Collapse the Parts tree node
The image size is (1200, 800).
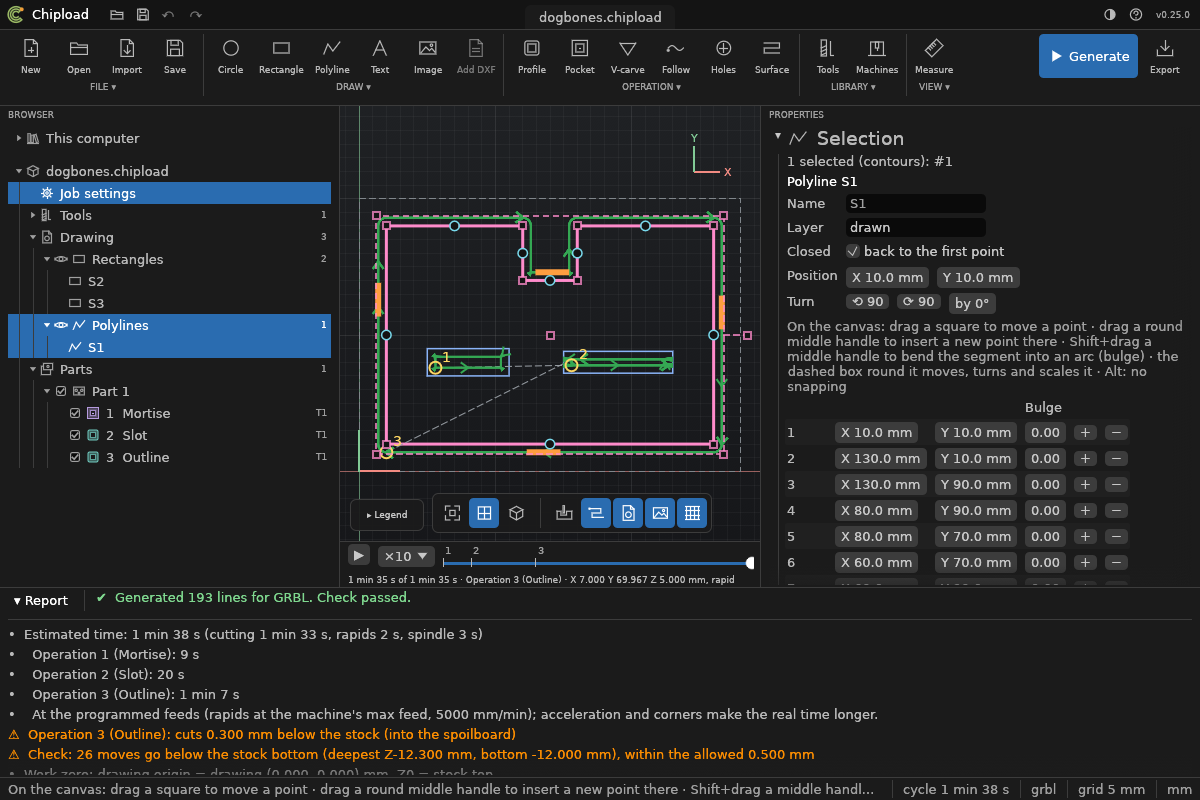coord(32,369)
